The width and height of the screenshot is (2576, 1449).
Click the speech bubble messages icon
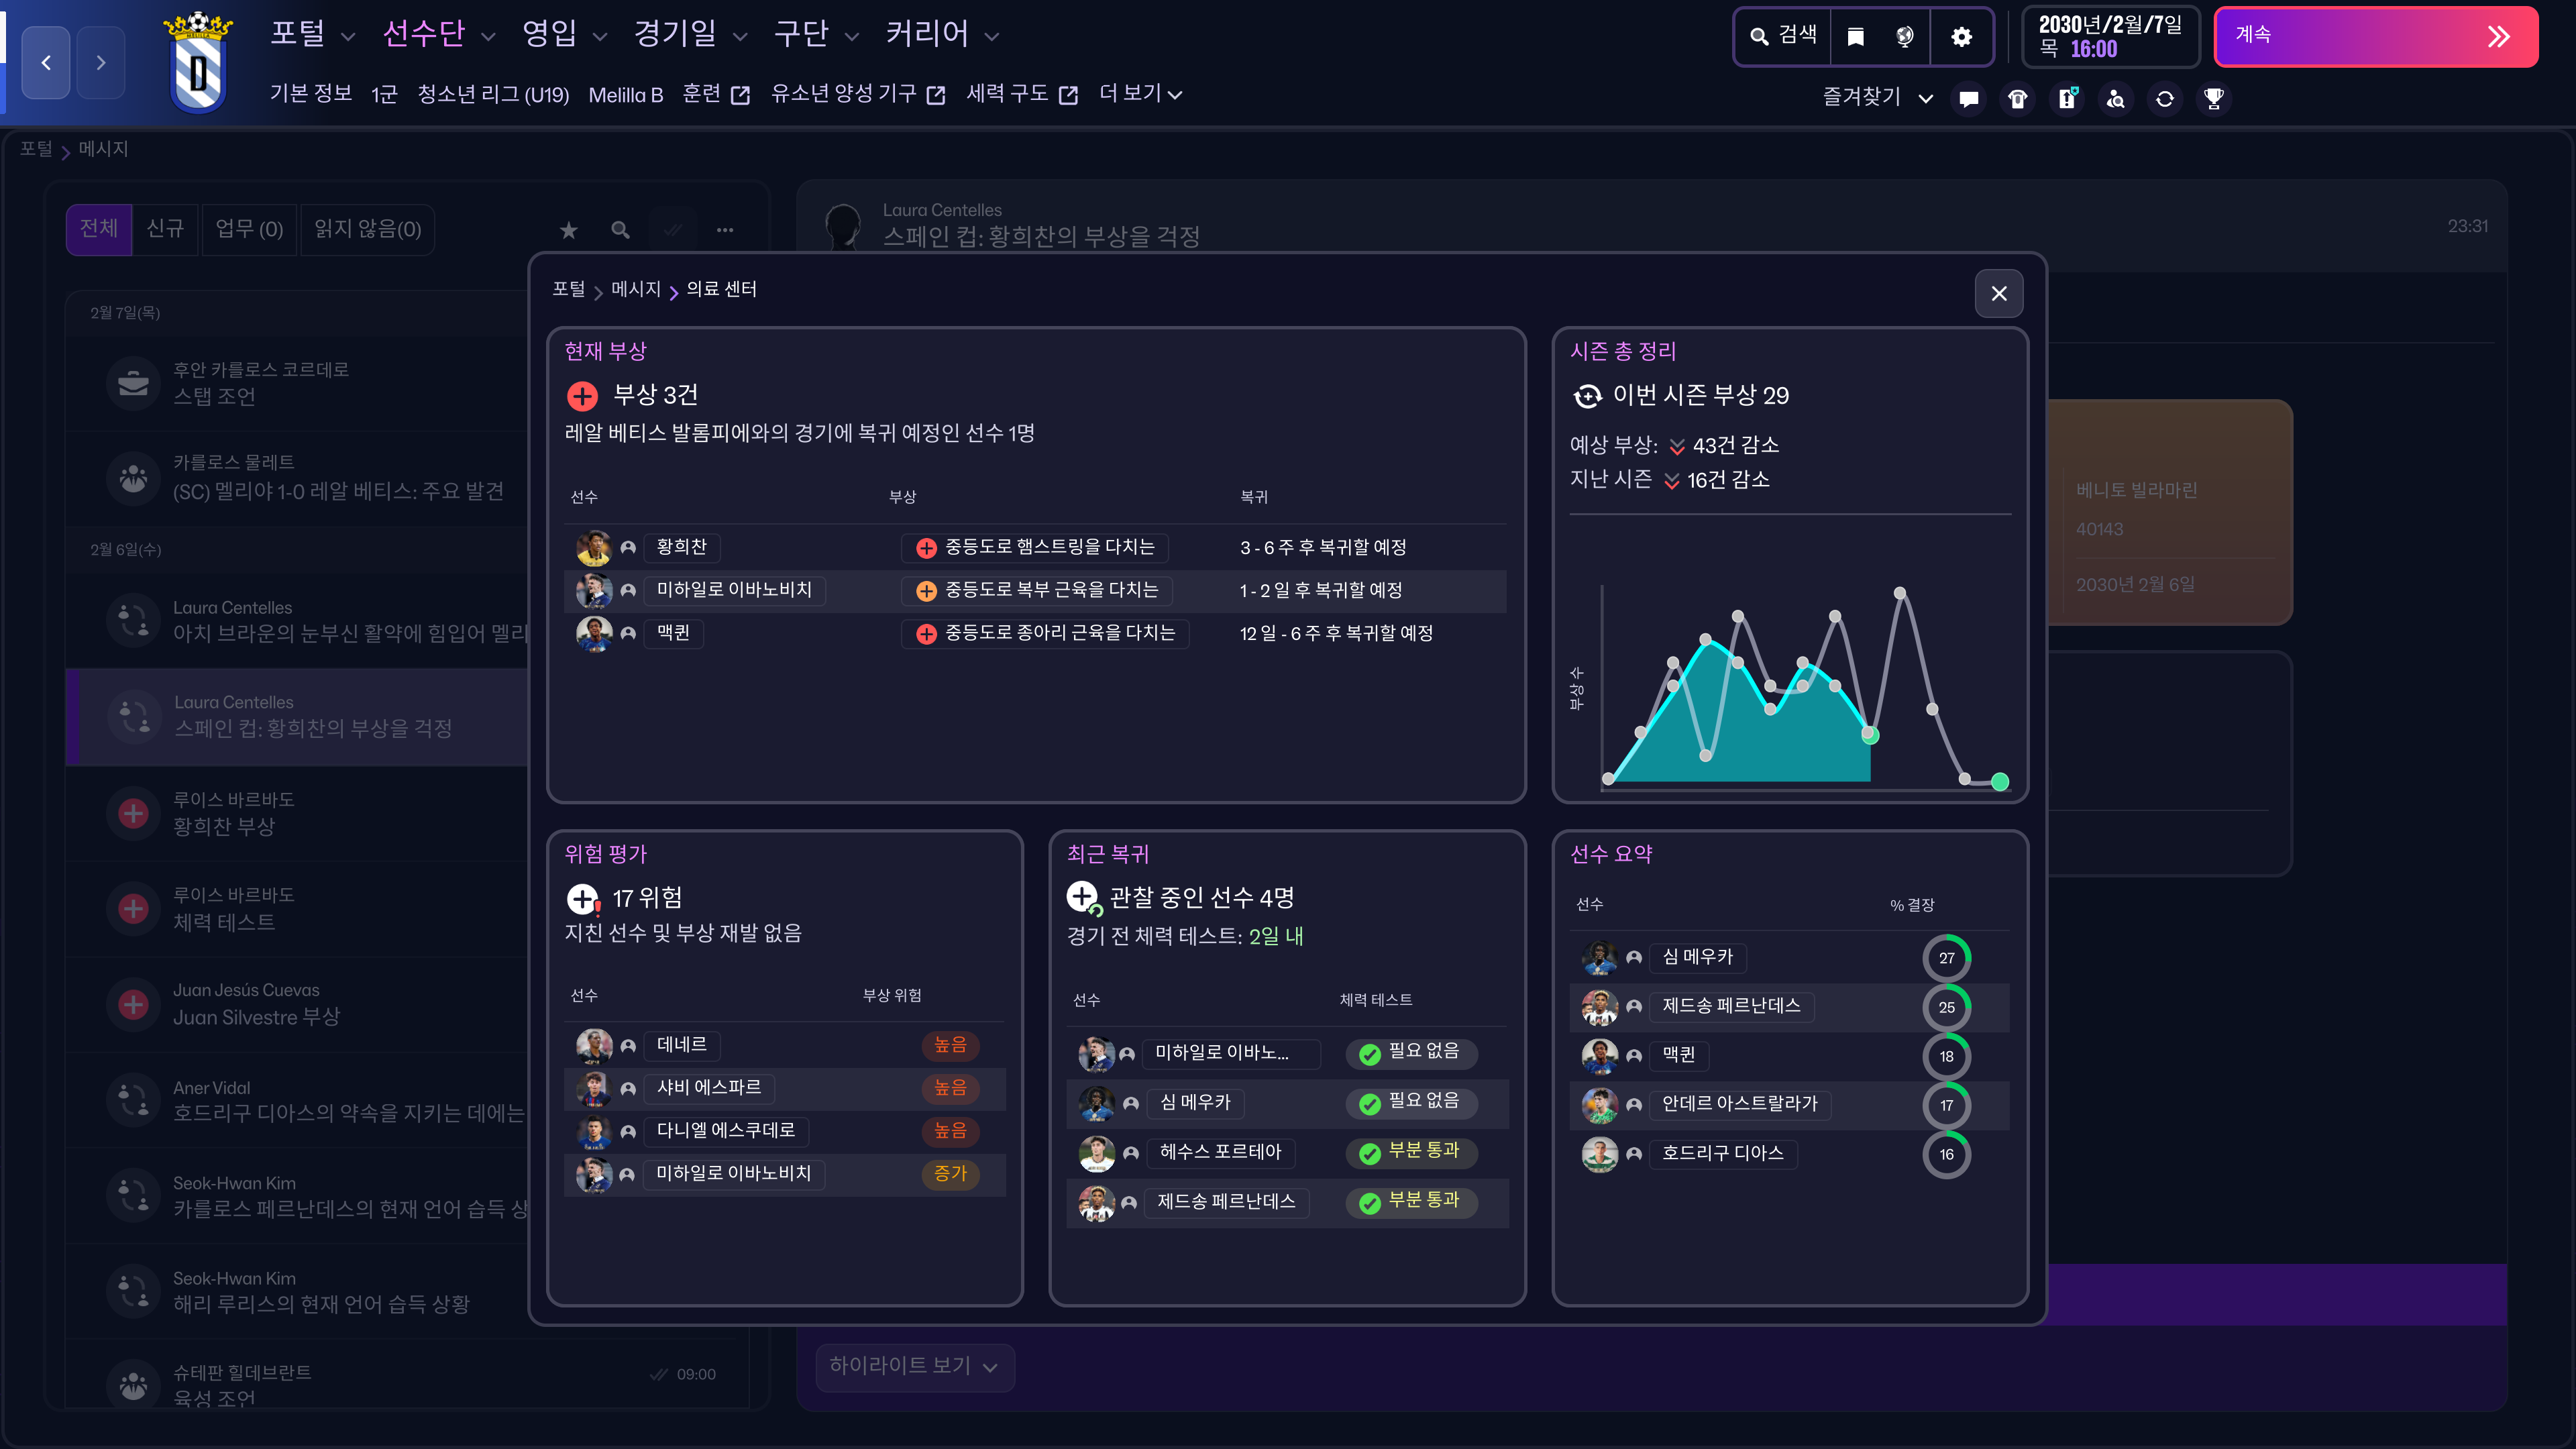tap(1969, 98)
